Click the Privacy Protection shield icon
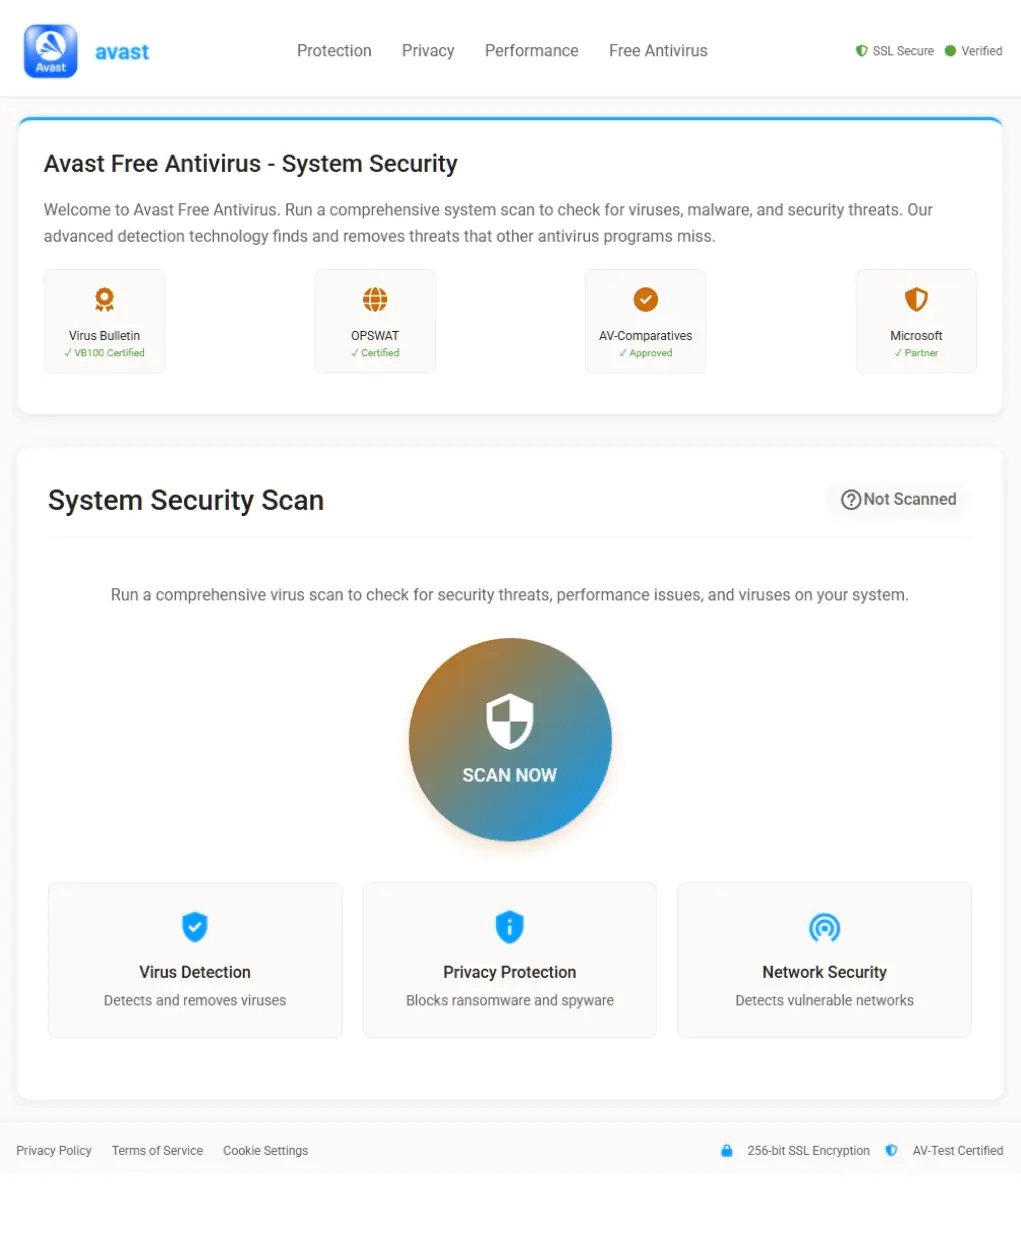This screenshot has width=1021, height=1256. coord(510,927)
